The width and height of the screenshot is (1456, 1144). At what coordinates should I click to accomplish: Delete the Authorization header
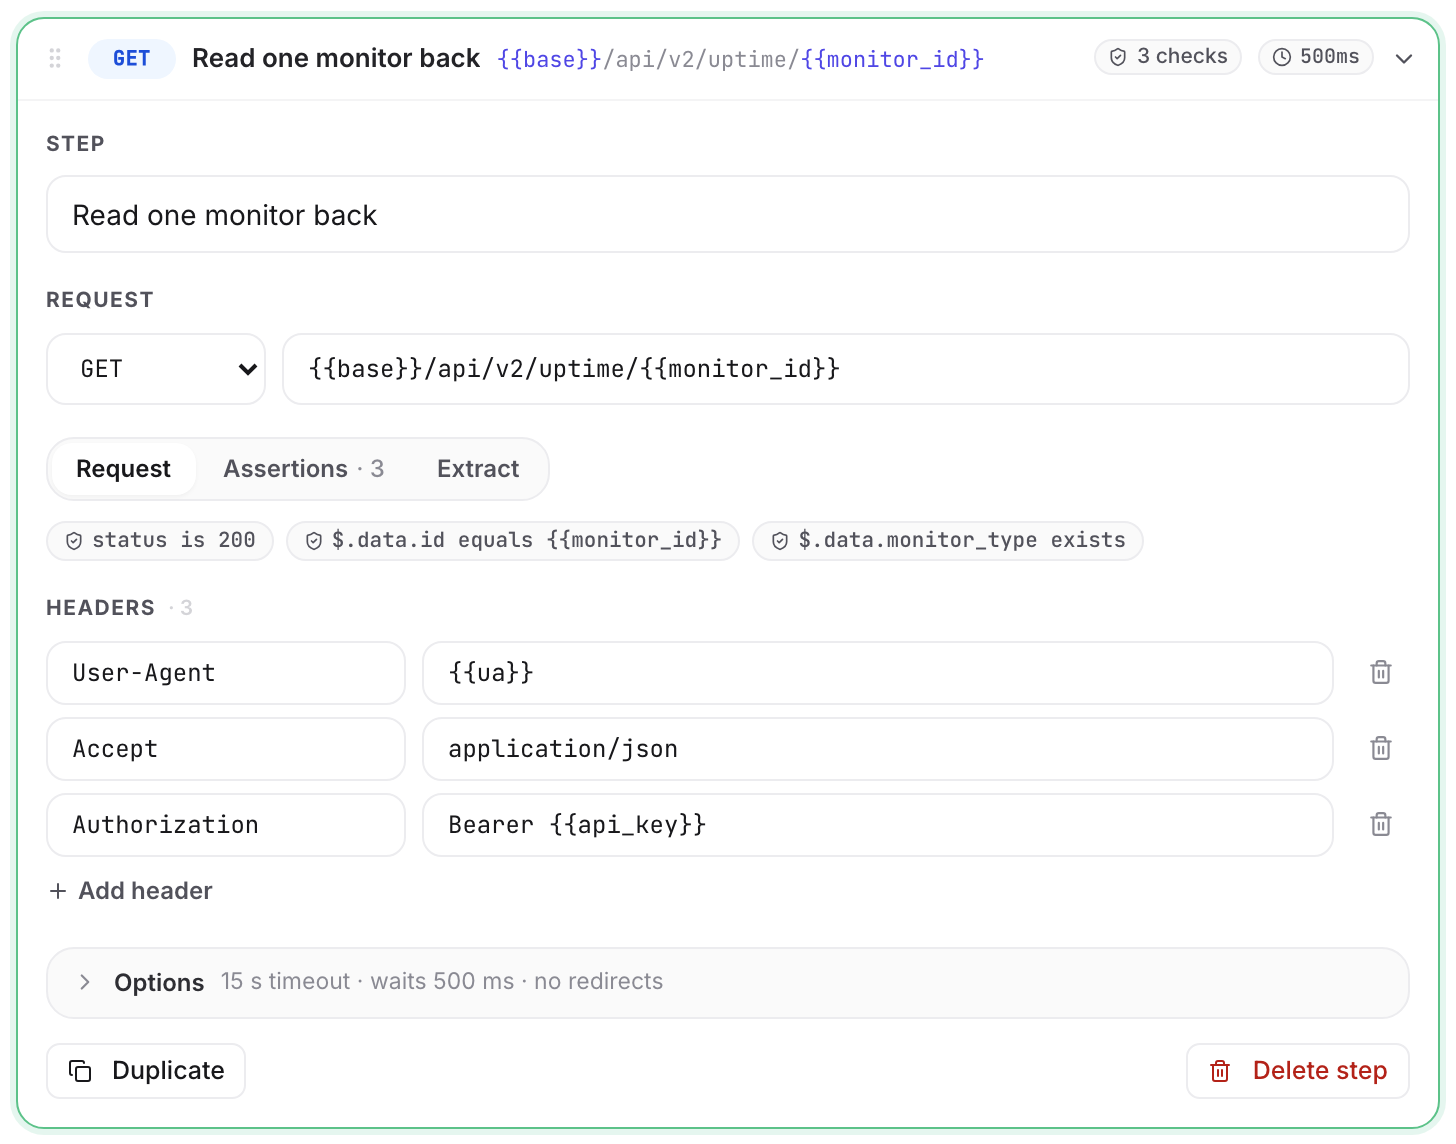click(1381, 825)
